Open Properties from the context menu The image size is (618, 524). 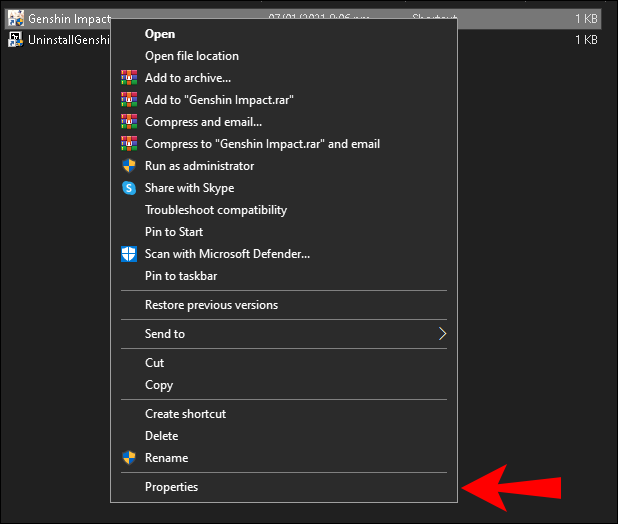click(172, 487)
